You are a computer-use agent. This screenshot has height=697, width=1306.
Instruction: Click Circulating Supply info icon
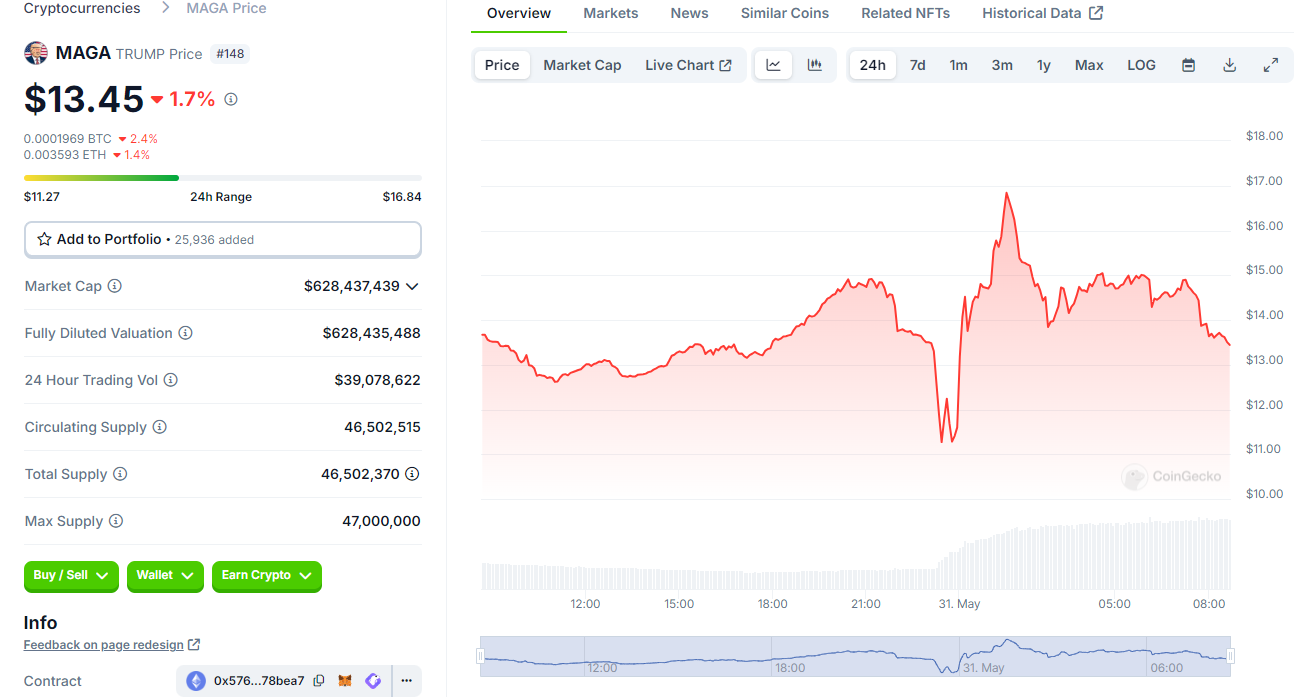click(x=159, y=427)
